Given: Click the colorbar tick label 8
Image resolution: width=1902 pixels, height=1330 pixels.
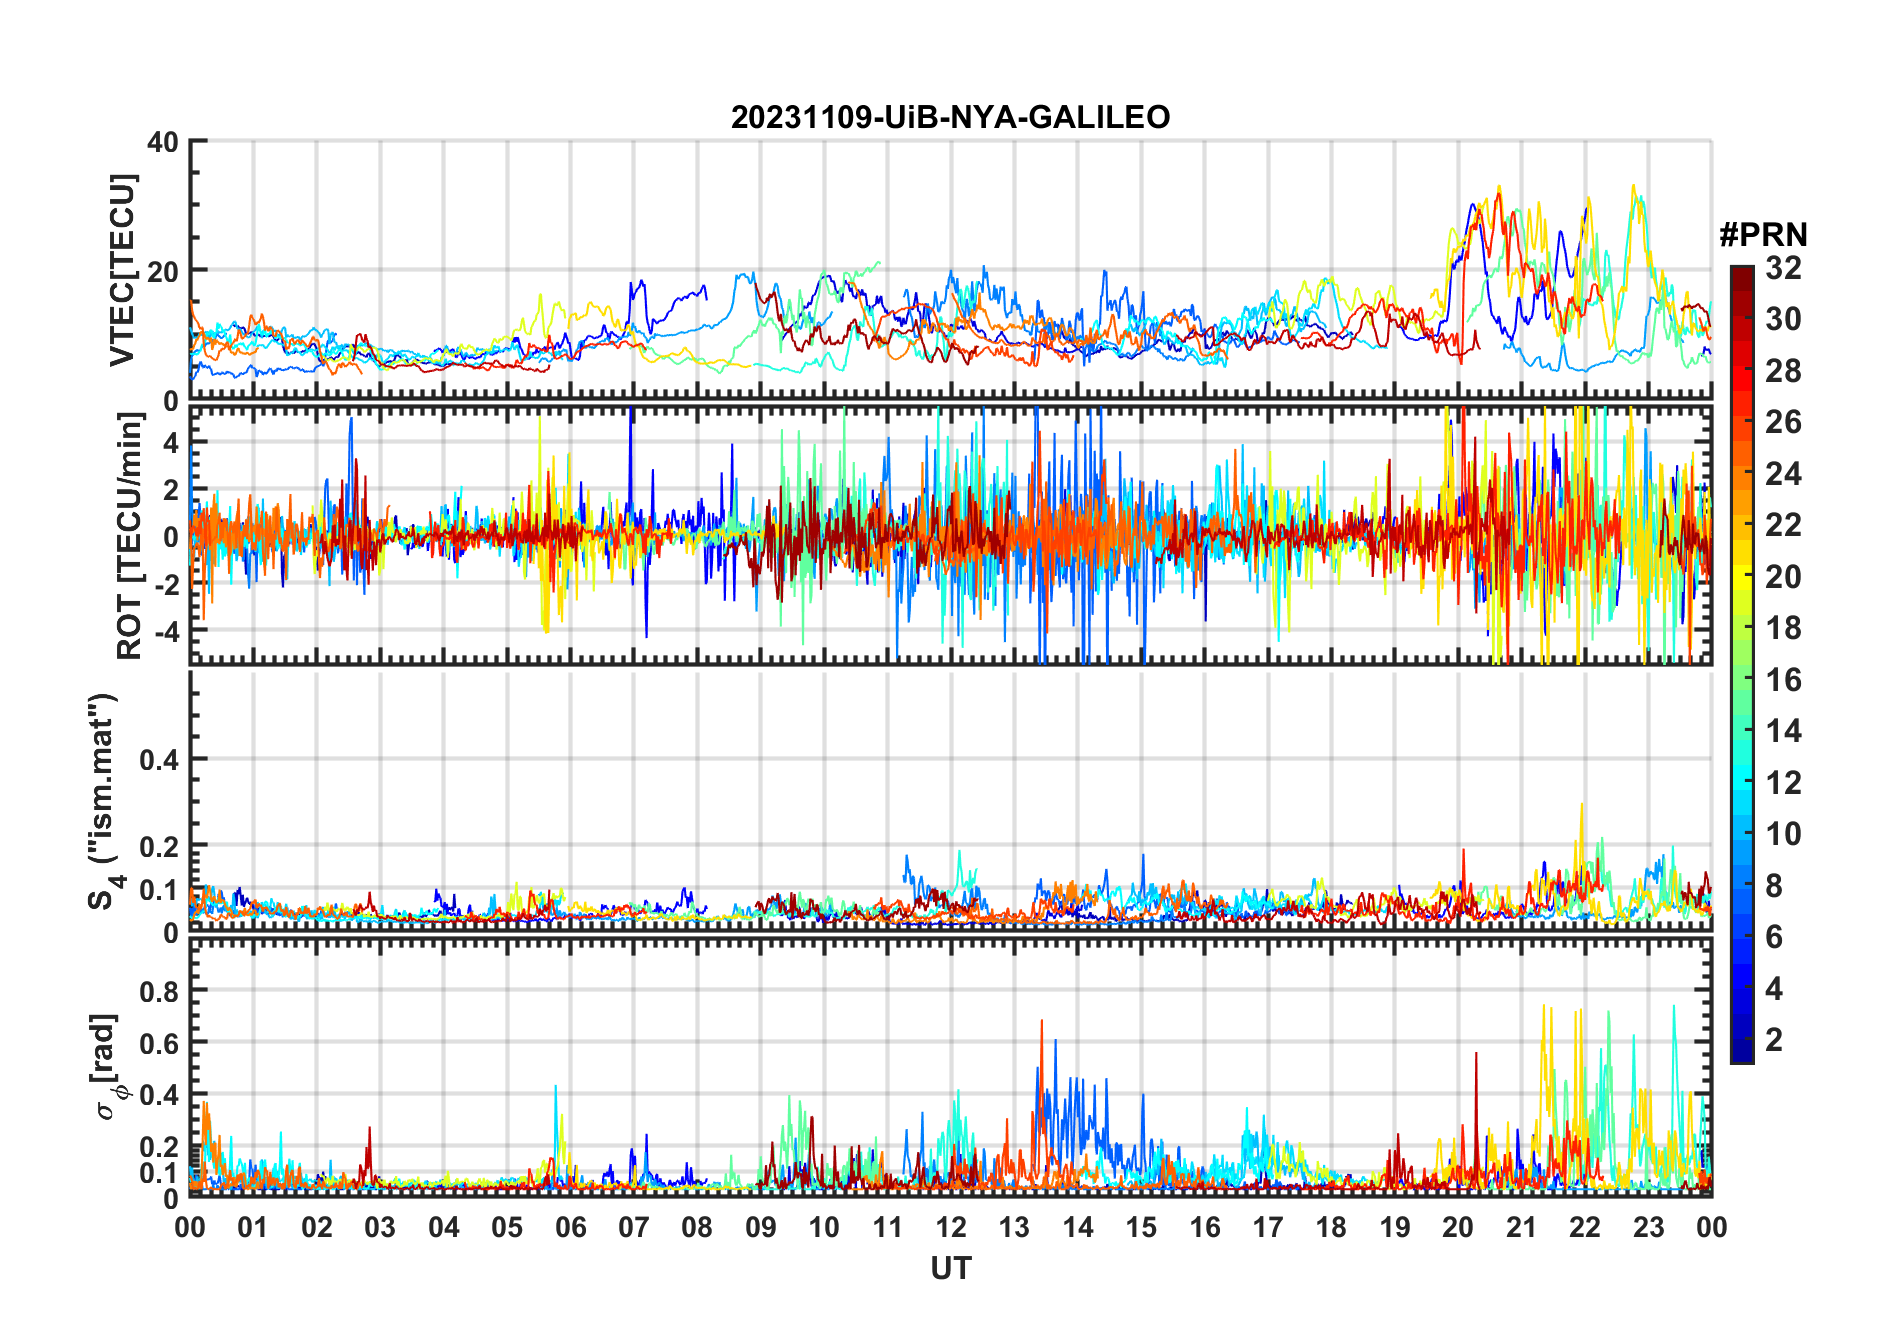Looking at the screenshot, I should click(1774, 886).
